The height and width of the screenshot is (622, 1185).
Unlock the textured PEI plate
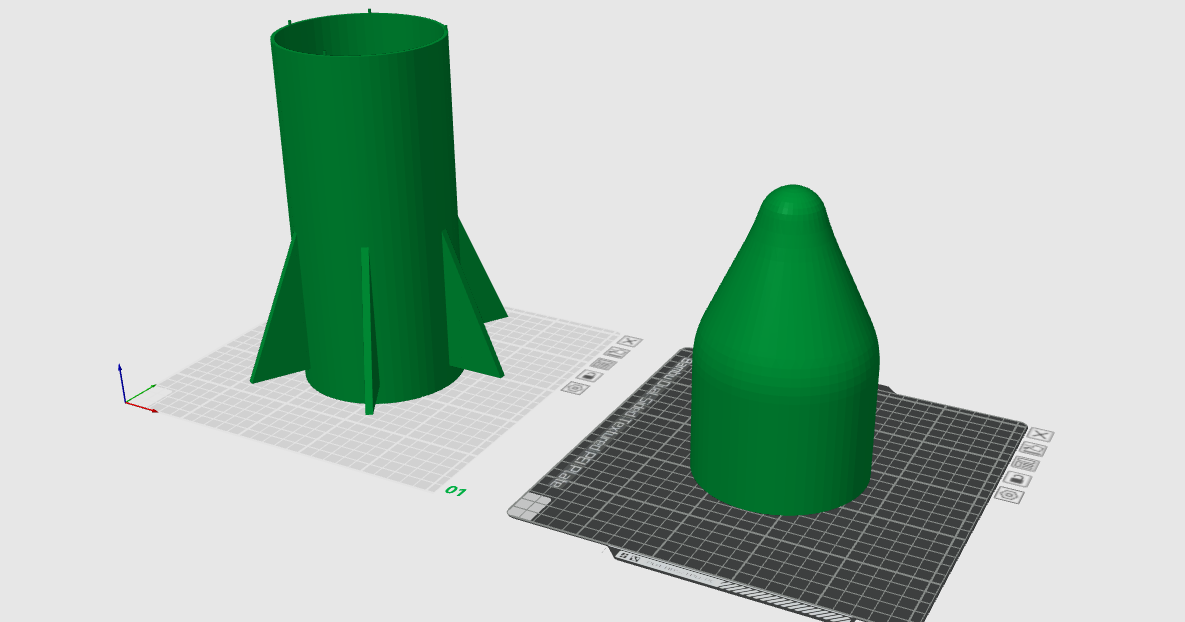pyautogui.click(x=1018, y=478)
